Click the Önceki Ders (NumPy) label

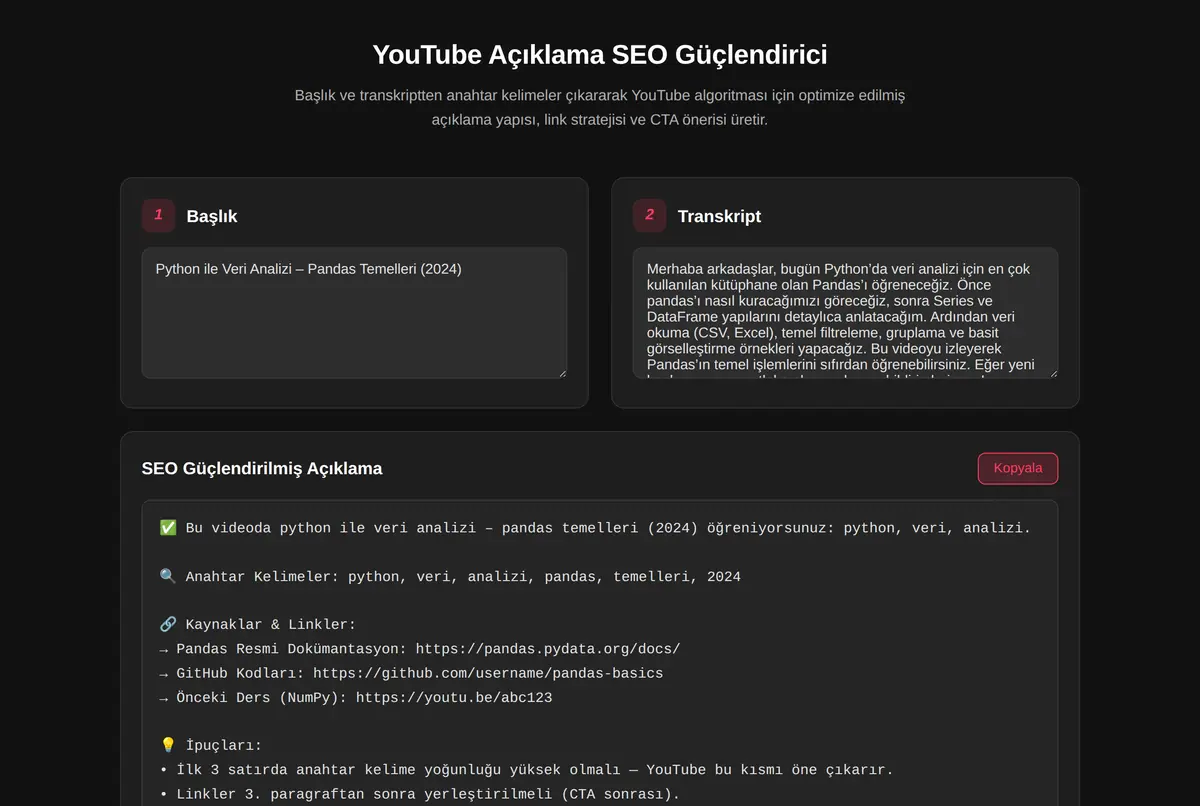click(x=262, y=698)
